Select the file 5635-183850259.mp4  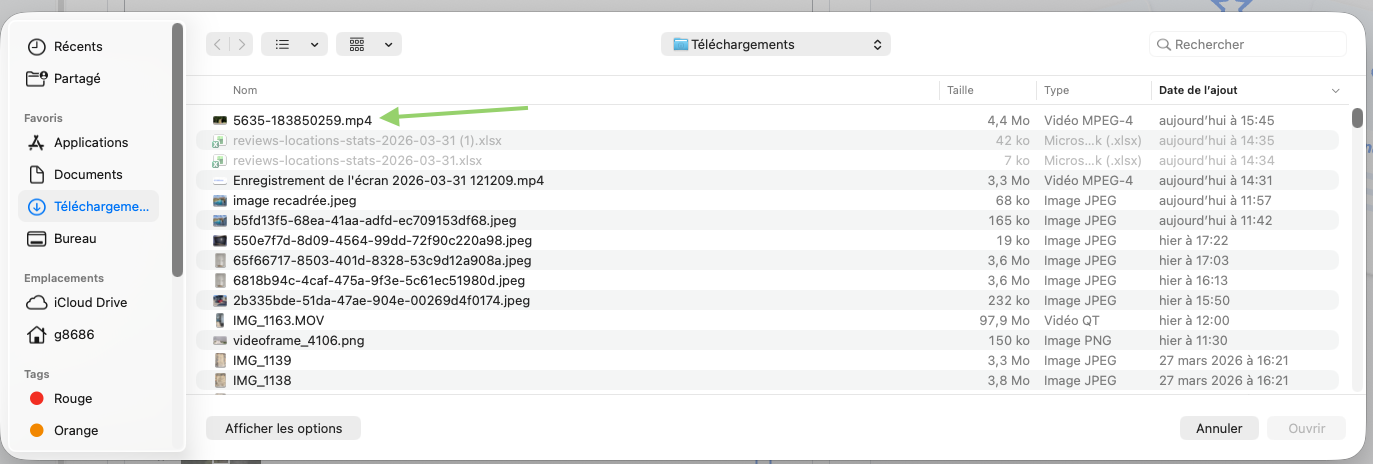302,120
